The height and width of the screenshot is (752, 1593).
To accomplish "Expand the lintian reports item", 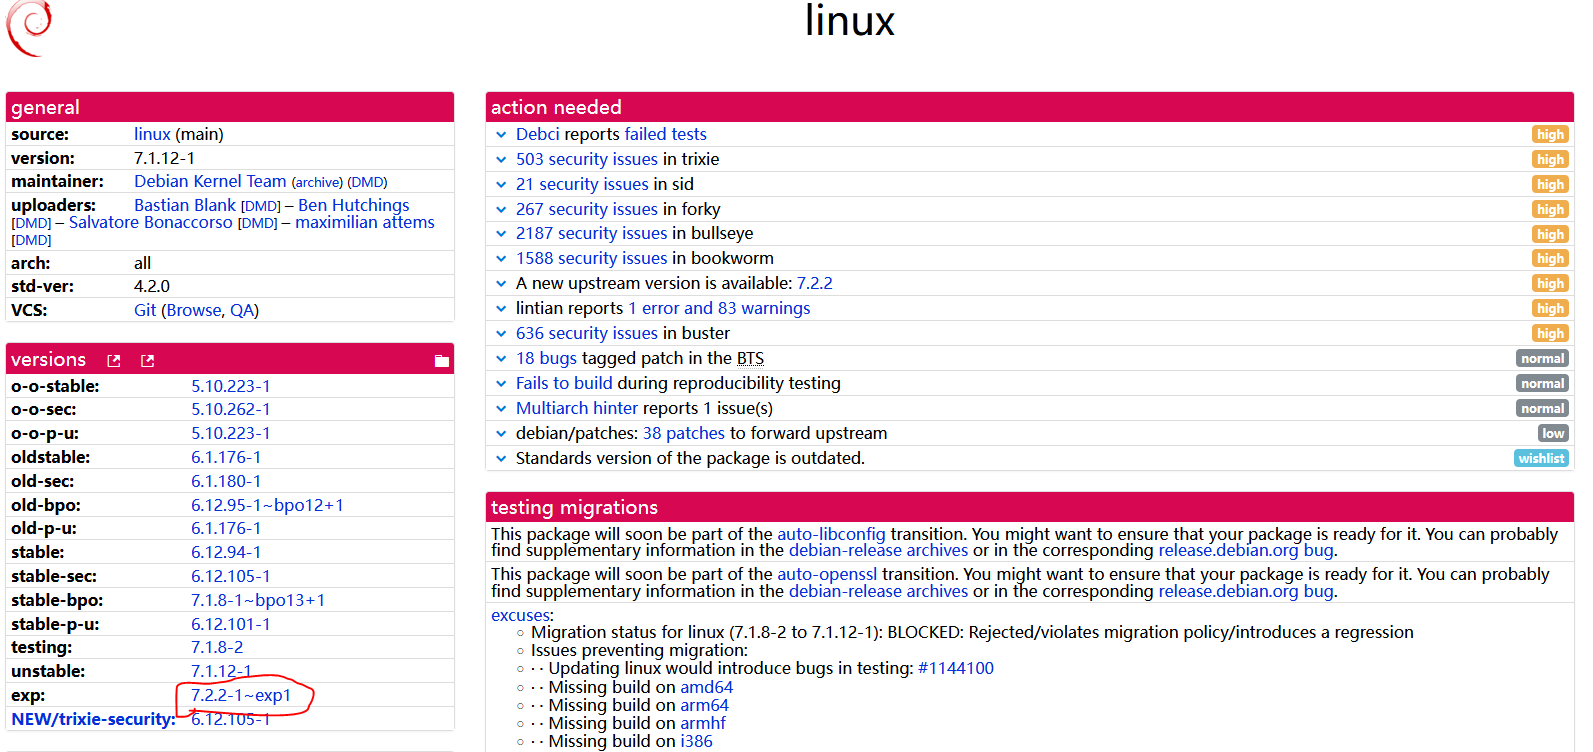I will click(501, 308).
